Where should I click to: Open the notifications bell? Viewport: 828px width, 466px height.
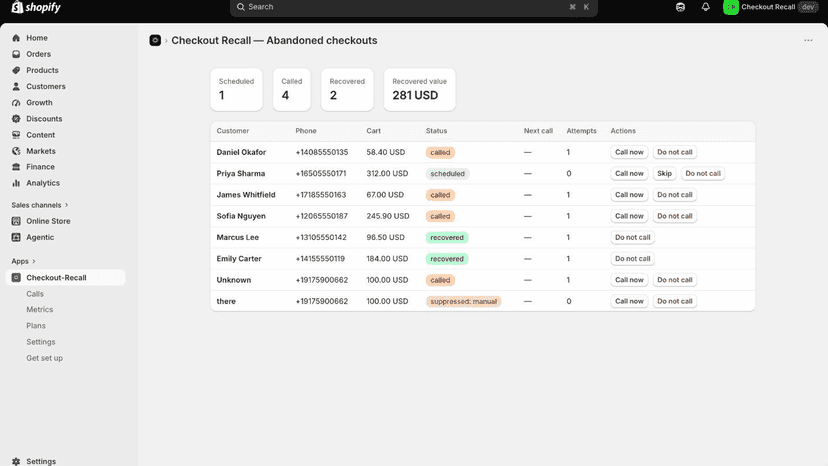point(705,7)
